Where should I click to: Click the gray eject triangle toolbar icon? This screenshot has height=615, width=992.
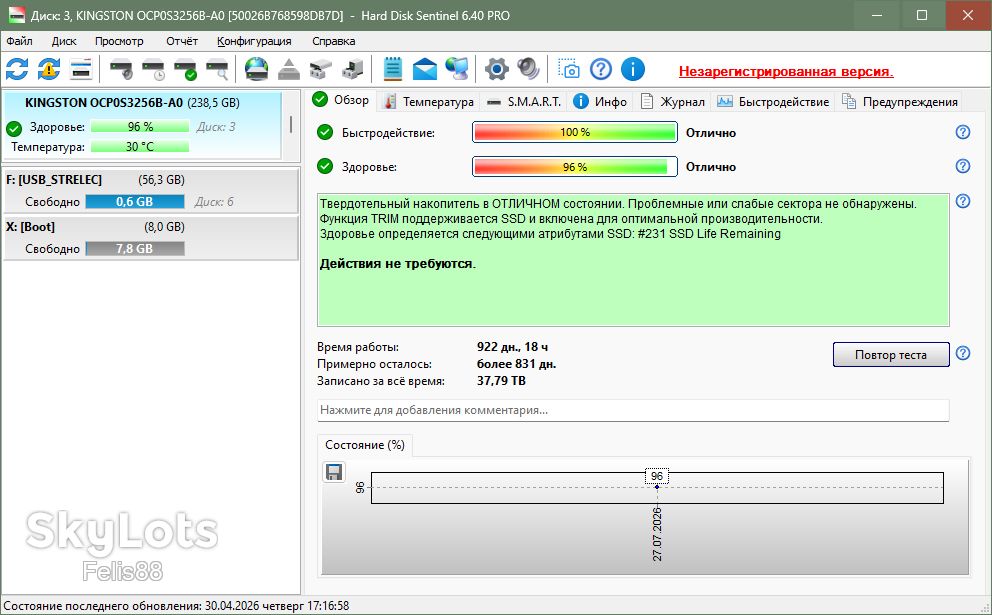[288, 68]
